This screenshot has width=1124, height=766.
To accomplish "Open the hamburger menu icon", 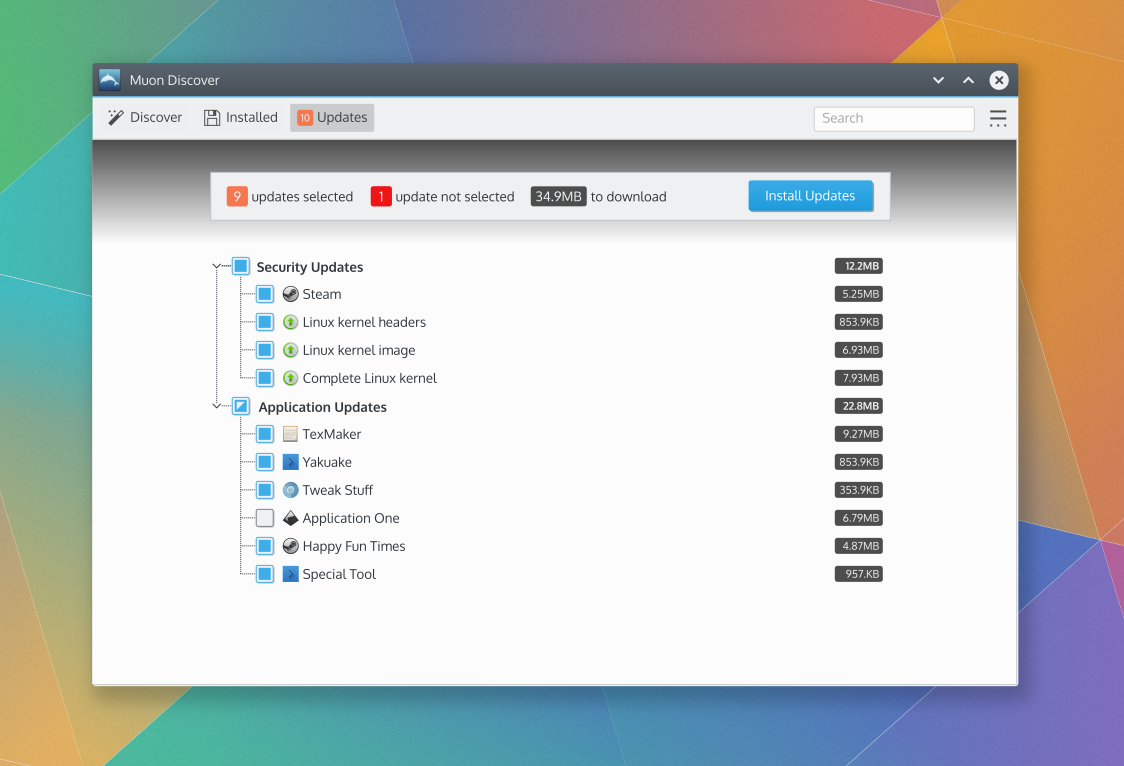I will point(997,118).
